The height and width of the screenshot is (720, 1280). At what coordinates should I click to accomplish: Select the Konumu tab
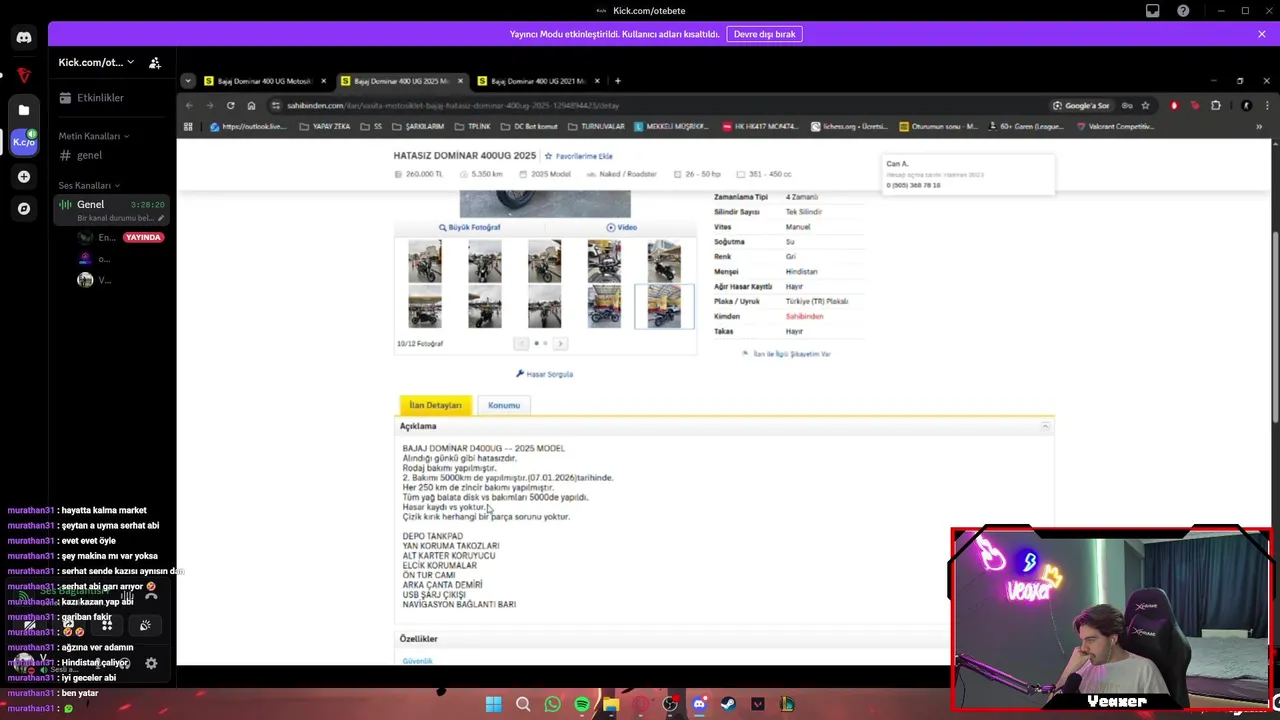click(x=504, y=405)
